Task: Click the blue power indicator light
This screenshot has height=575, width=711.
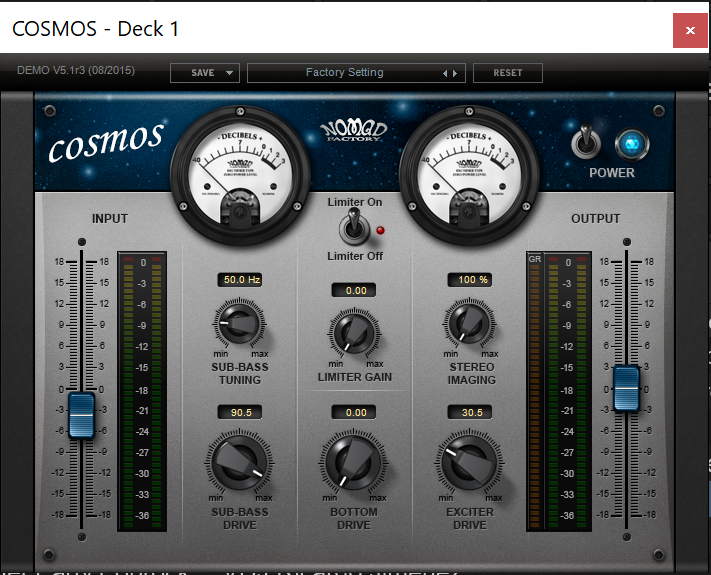Action: click(632, 145)
